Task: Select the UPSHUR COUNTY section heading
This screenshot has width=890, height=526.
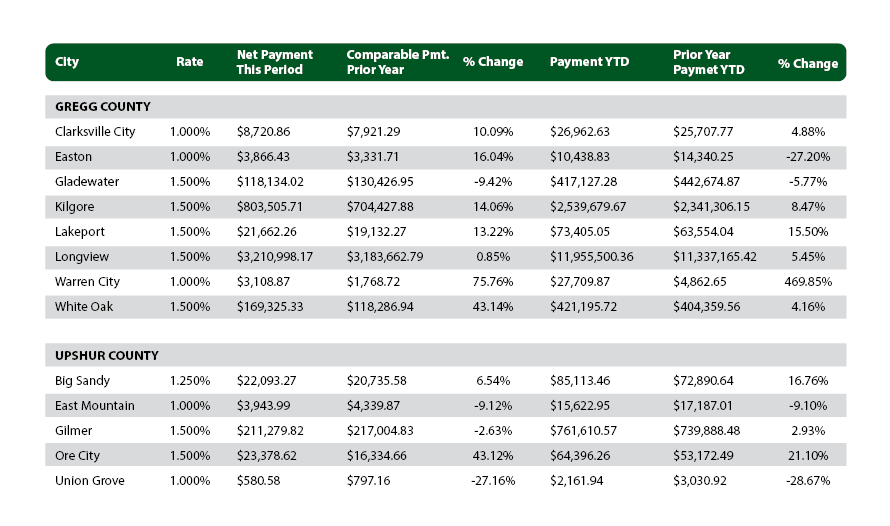Action: tap(107, 355)
